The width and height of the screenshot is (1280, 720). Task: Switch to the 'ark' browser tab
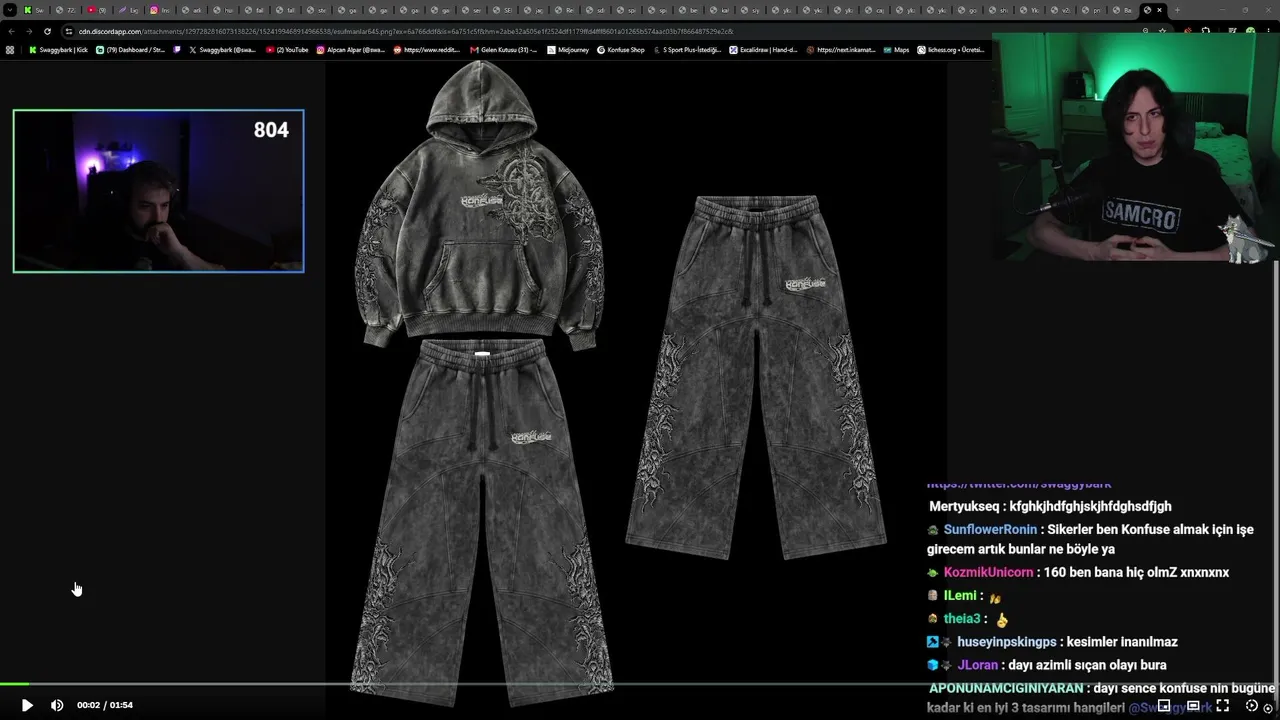click(x=191, y=10)
